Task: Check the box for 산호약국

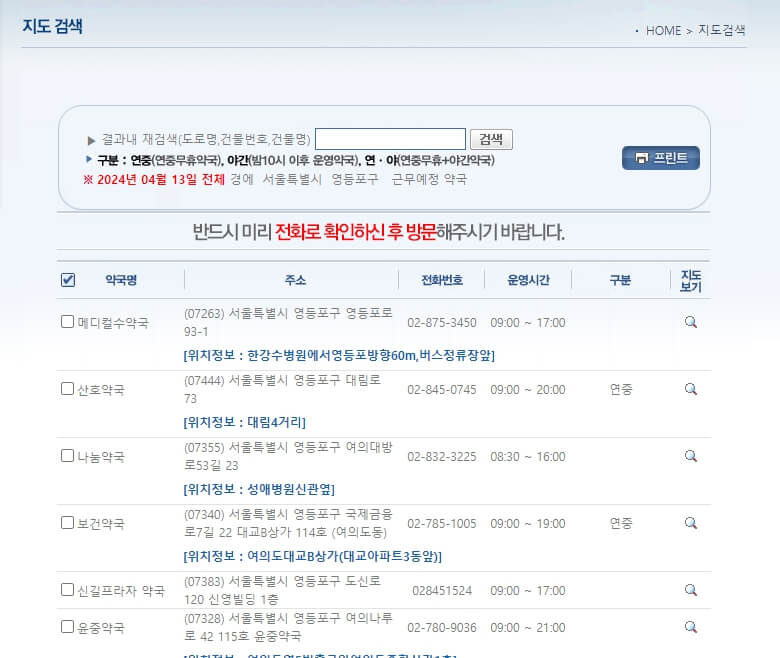Action: click(68, 388)
